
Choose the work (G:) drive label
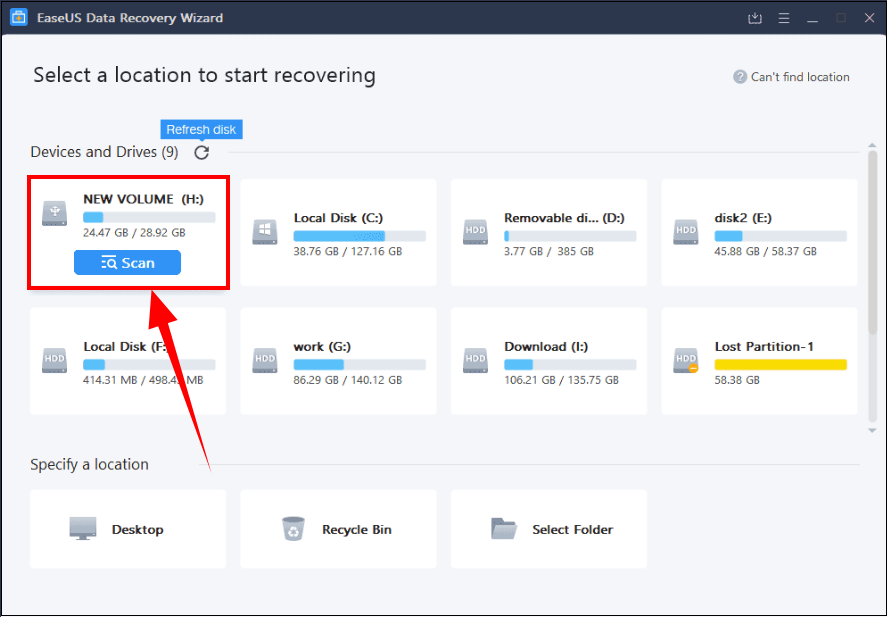[x=322, y=346]
